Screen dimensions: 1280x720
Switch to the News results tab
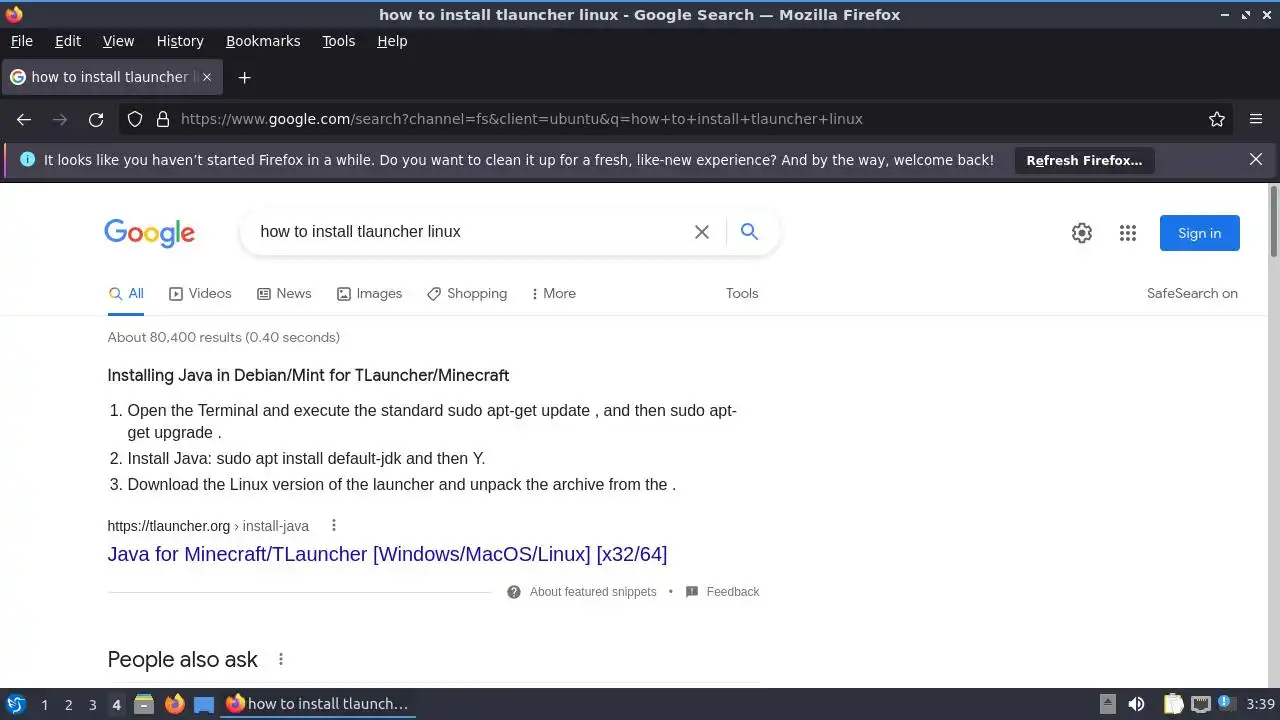click(284, 293)
